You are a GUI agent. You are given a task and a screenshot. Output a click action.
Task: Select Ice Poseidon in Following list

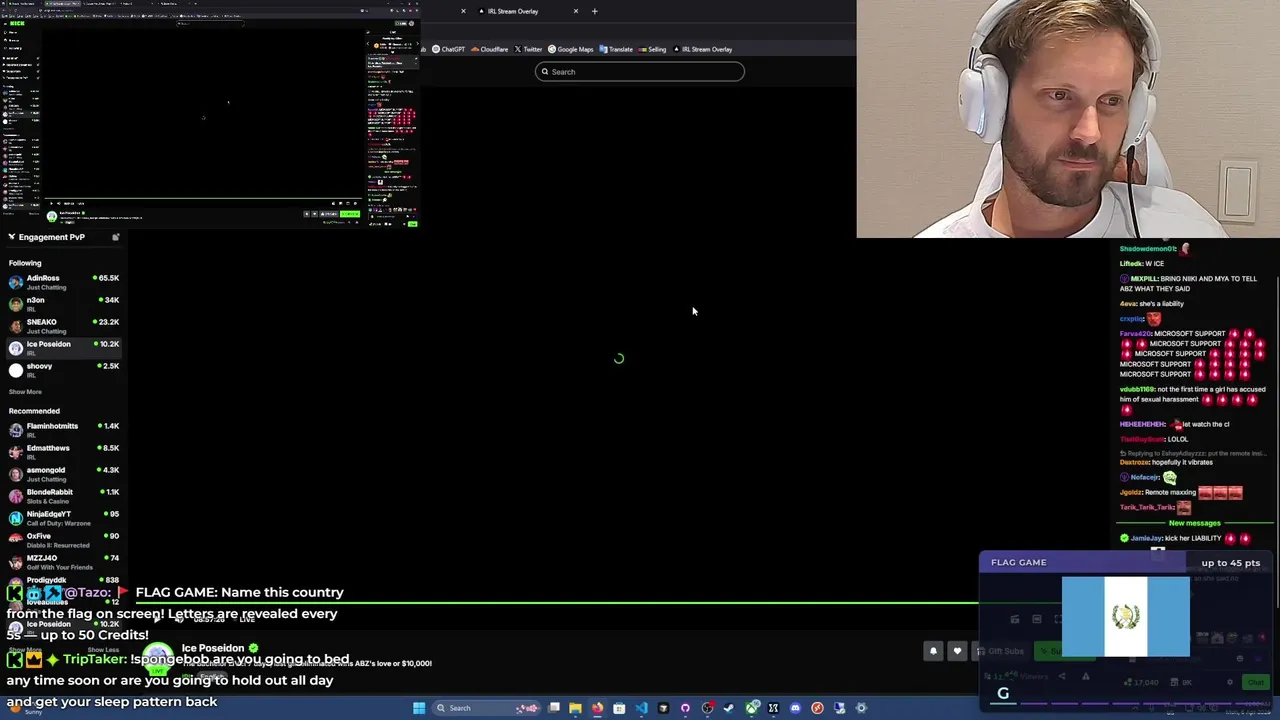[x=63, y=348]
